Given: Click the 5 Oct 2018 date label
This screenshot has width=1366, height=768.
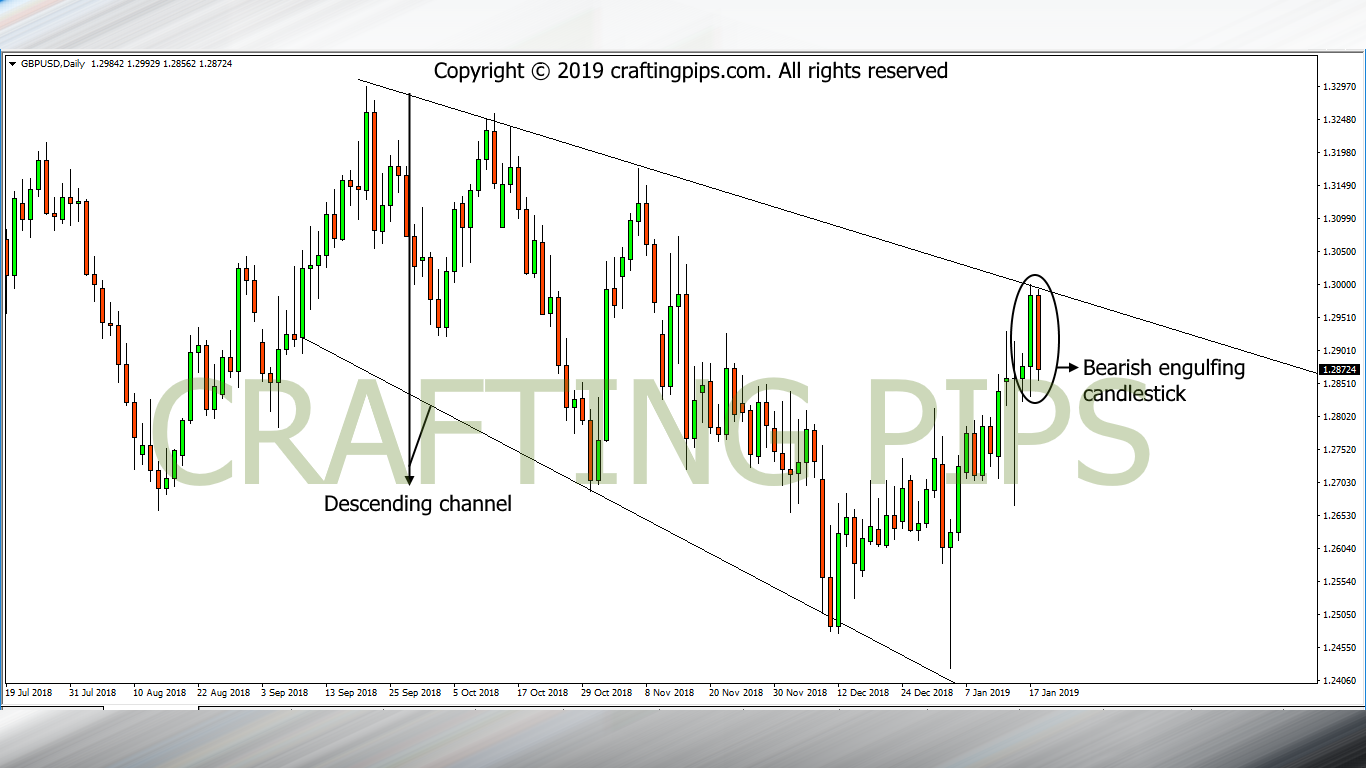Looking at the screenshot, I should pyautogui.click(x=476, y=692).
